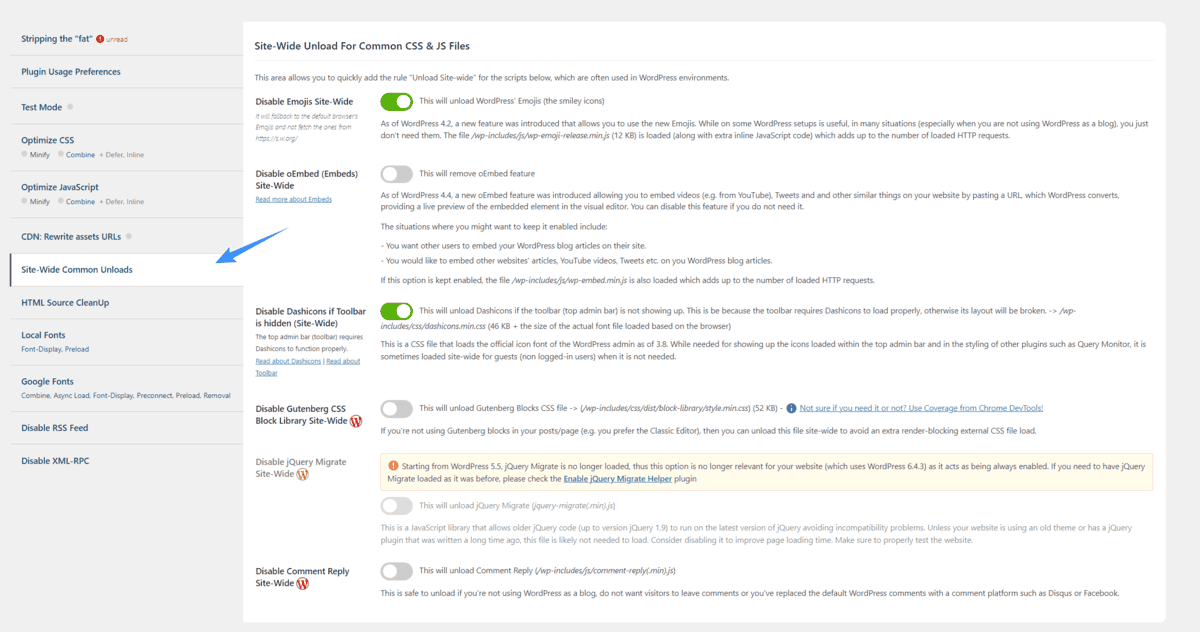Click the Disable Emojis Site-Wide label
The width and height of the screenshot is (1200, 632).
tap(304, 101)
